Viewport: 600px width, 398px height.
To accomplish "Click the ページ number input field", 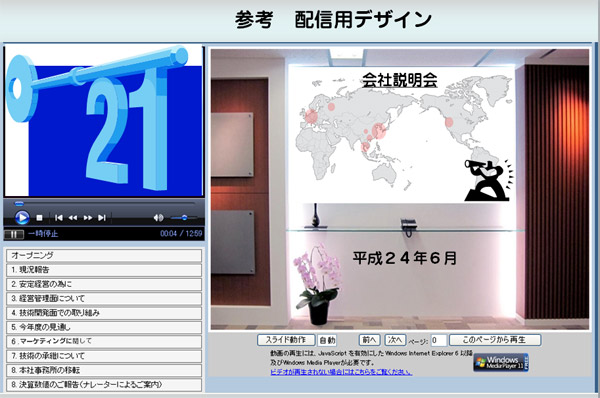I will tap(439, 340).
